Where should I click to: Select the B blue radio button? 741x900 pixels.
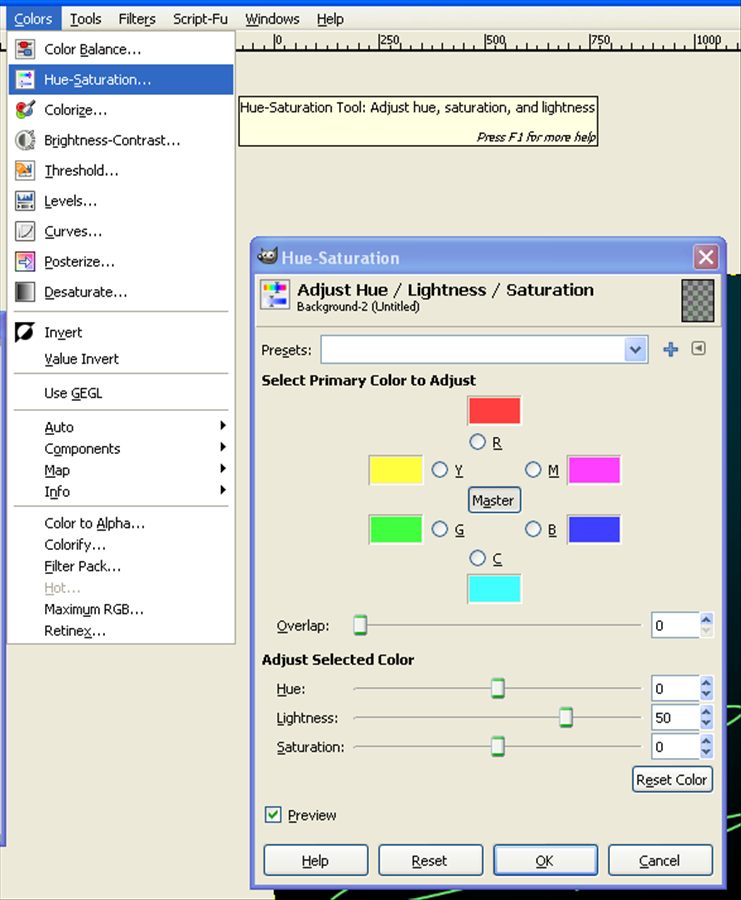[x=533, y=529]
